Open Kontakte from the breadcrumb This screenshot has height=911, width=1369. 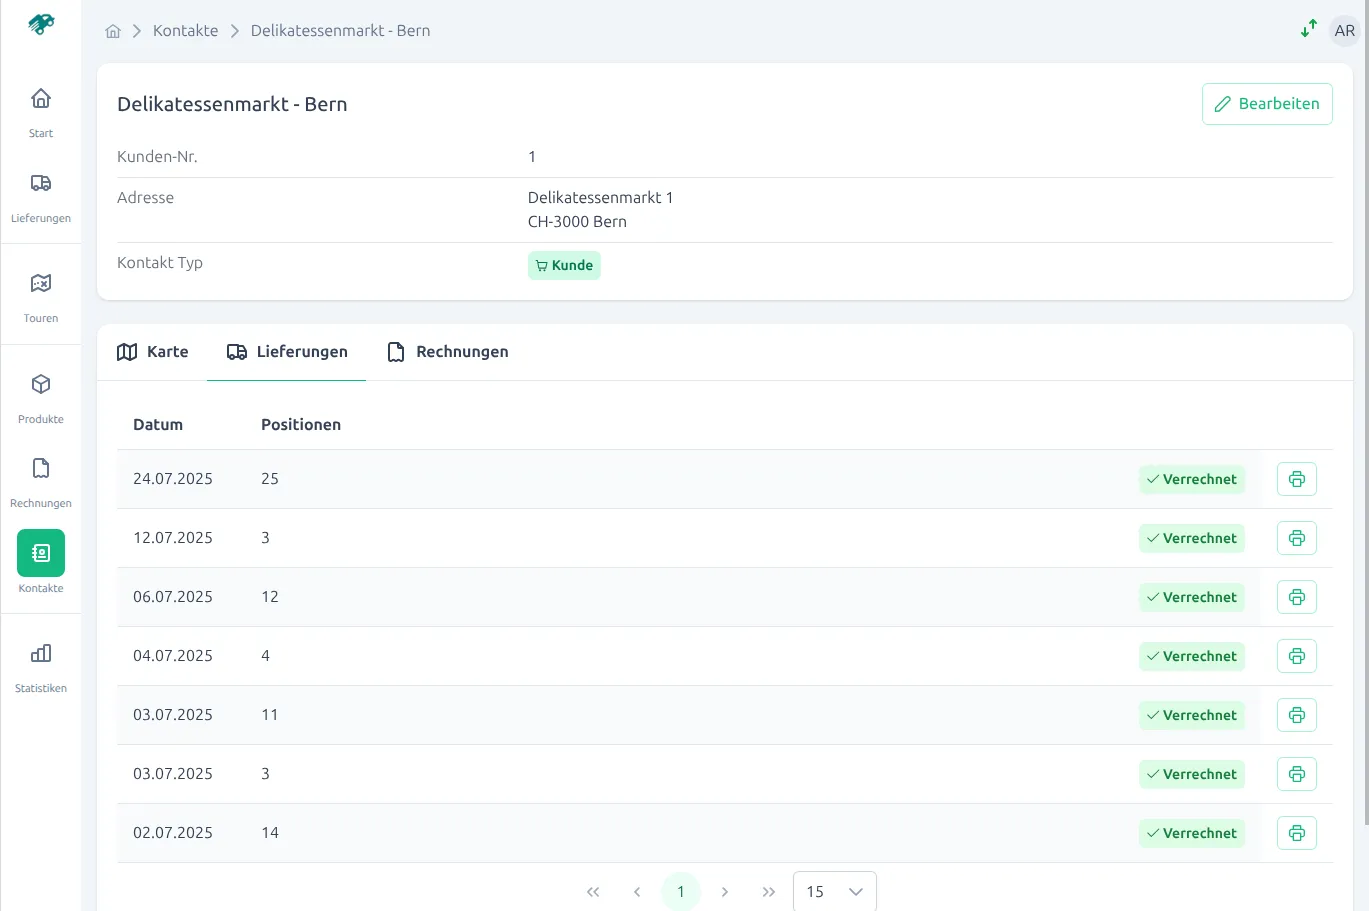185,30
